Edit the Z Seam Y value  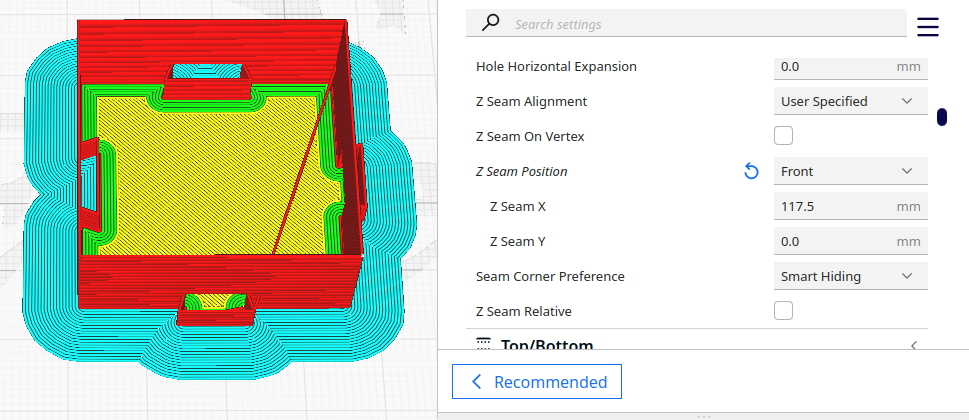coord(850,241)
